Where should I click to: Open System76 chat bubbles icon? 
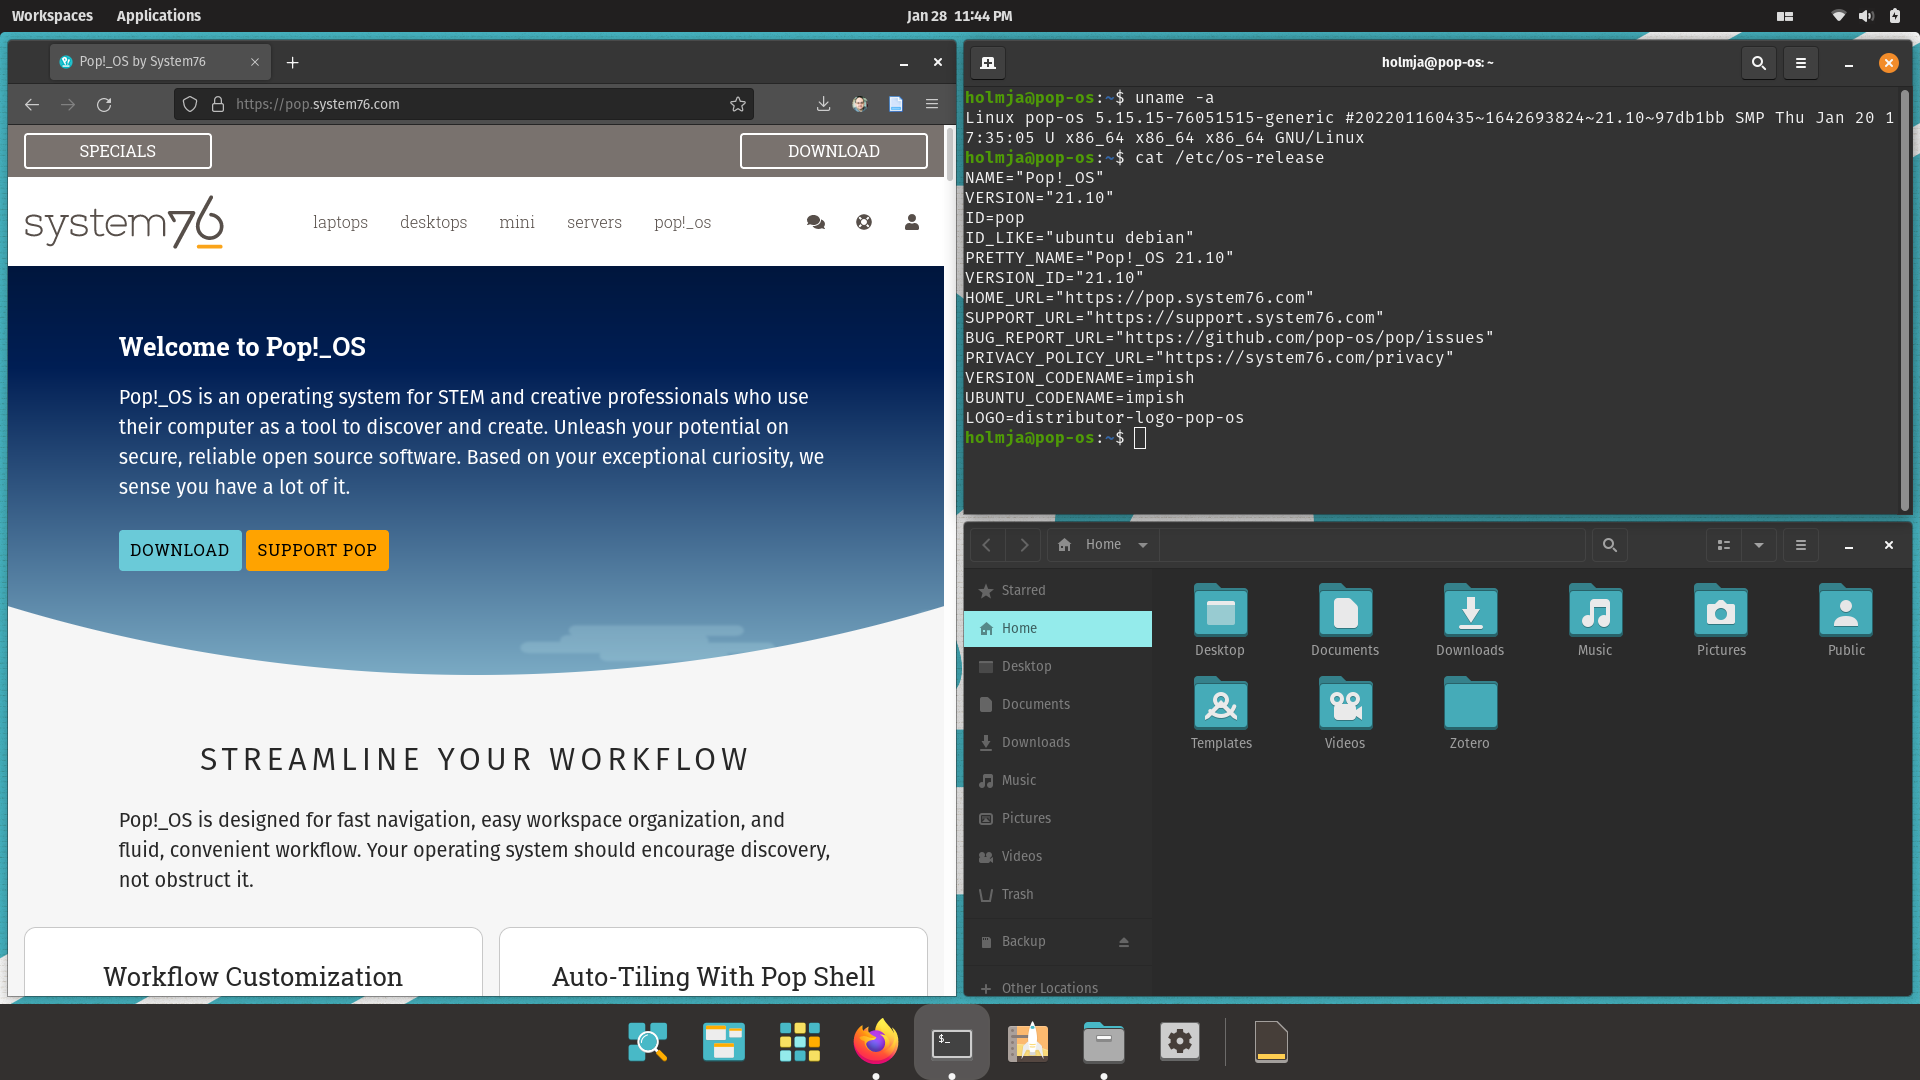pos(816,222)
